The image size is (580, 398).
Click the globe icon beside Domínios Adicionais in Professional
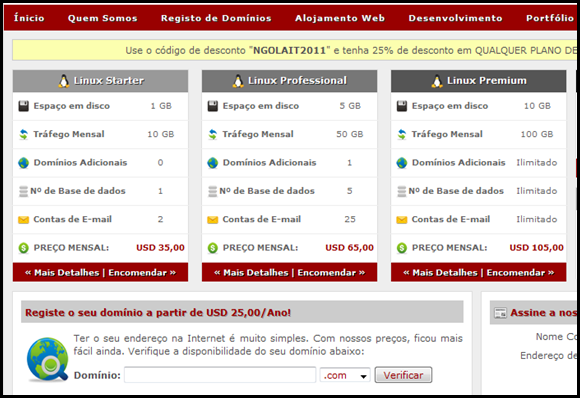(x=213, y=163)
